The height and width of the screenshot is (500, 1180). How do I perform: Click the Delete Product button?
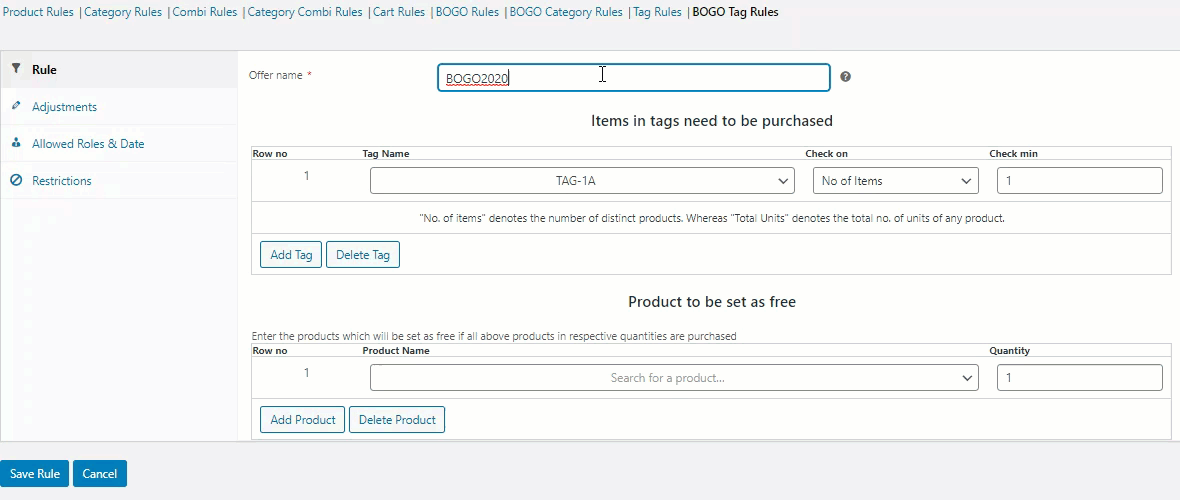tap(397, 419)
